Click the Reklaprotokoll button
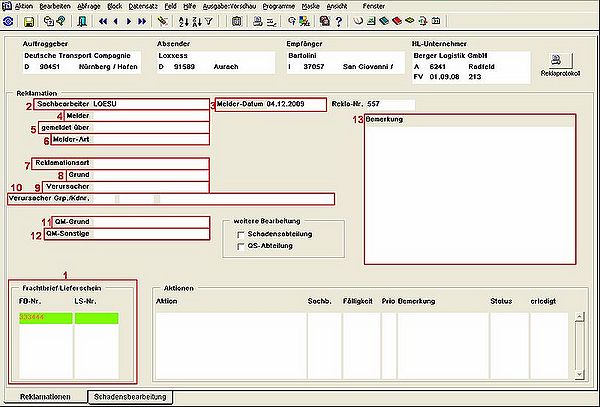This screenshot has width=600, height=407. coord(560,61)
